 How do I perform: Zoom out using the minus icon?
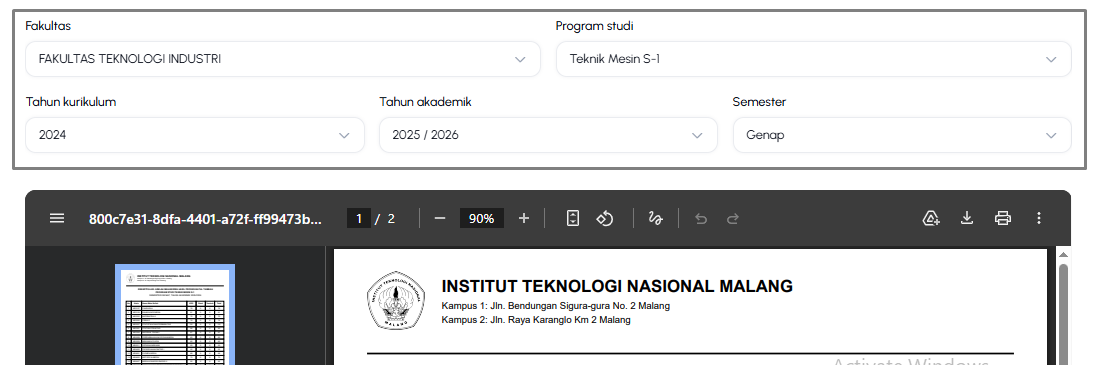tap(440, 218)
